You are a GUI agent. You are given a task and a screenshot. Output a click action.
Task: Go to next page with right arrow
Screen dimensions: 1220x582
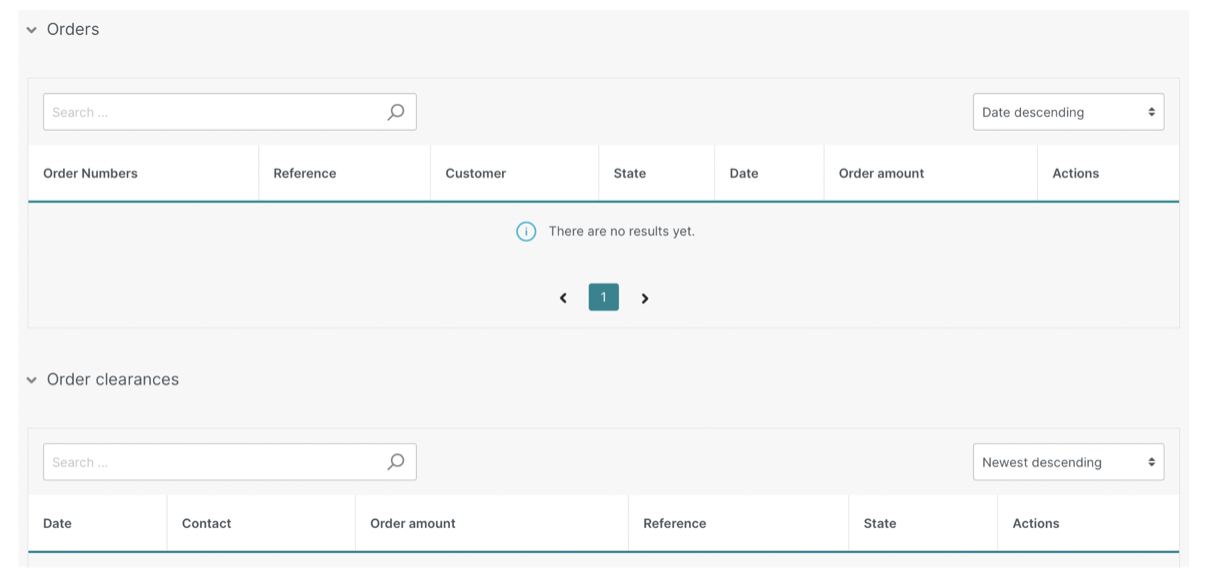pyautogui.click(x=645, y=298)
